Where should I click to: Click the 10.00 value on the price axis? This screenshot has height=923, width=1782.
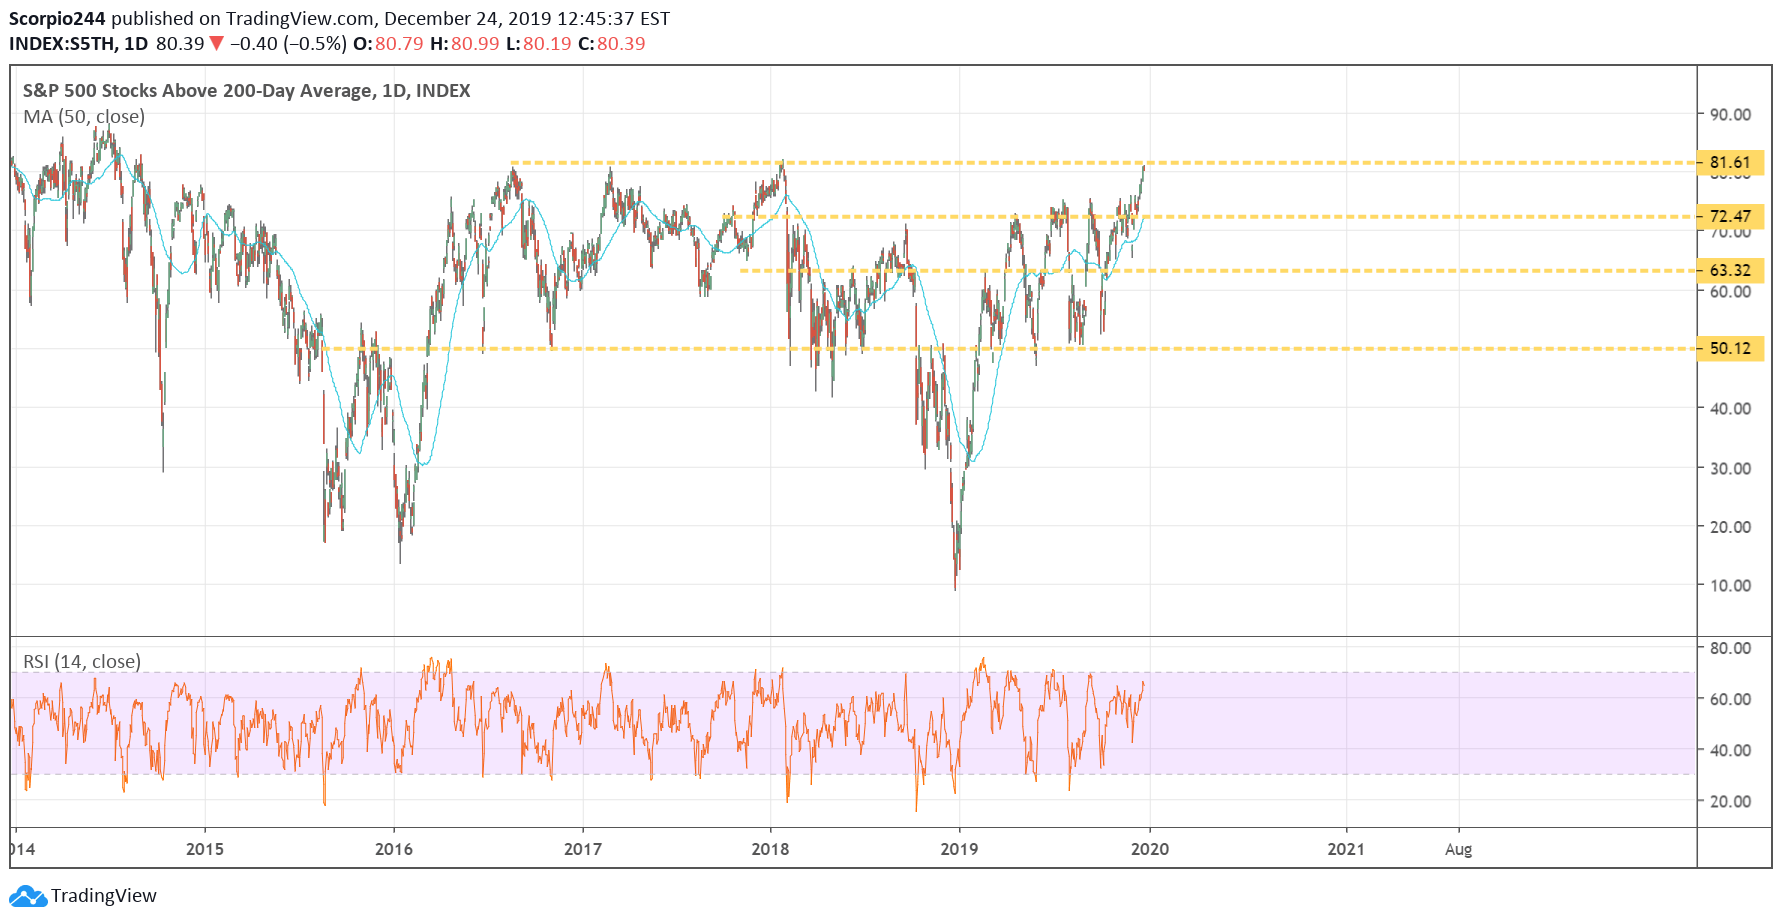coord(1730,585)
